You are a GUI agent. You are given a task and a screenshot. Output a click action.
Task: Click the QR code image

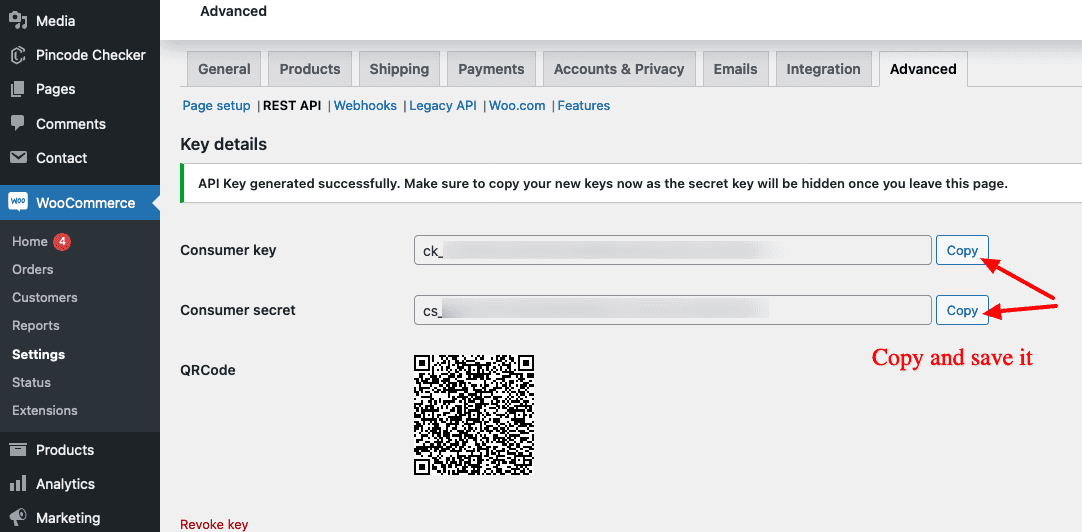pos(474,414)
